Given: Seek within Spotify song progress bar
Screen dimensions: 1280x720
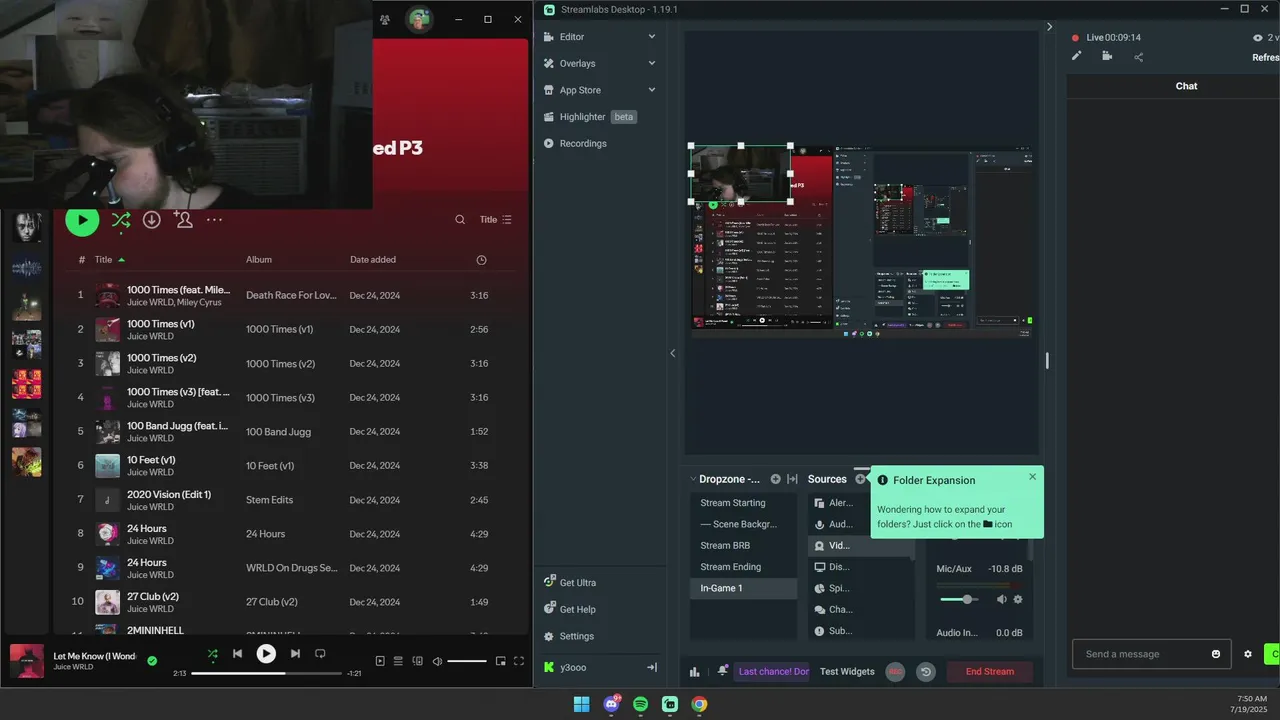Looking at the screenshot, I should tap(266, 674).
